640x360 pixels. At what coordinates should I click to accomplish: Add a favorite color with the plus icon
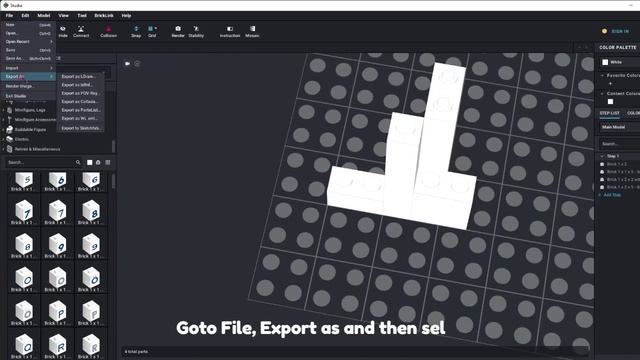pos(610,84)
